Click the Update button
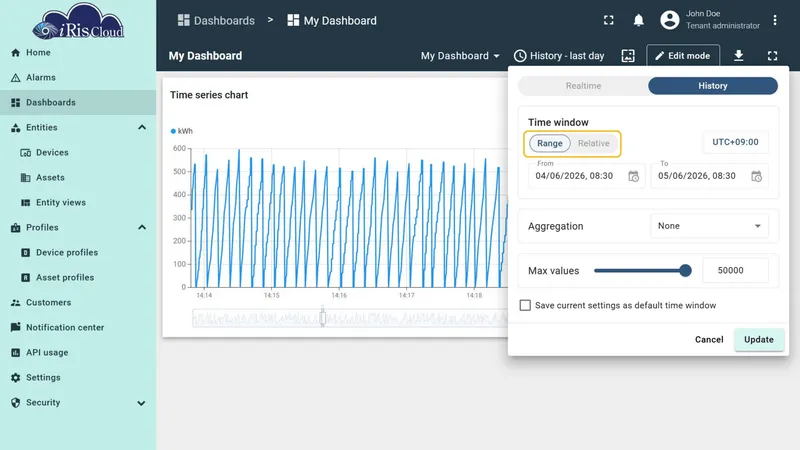 tap(759, 340)
